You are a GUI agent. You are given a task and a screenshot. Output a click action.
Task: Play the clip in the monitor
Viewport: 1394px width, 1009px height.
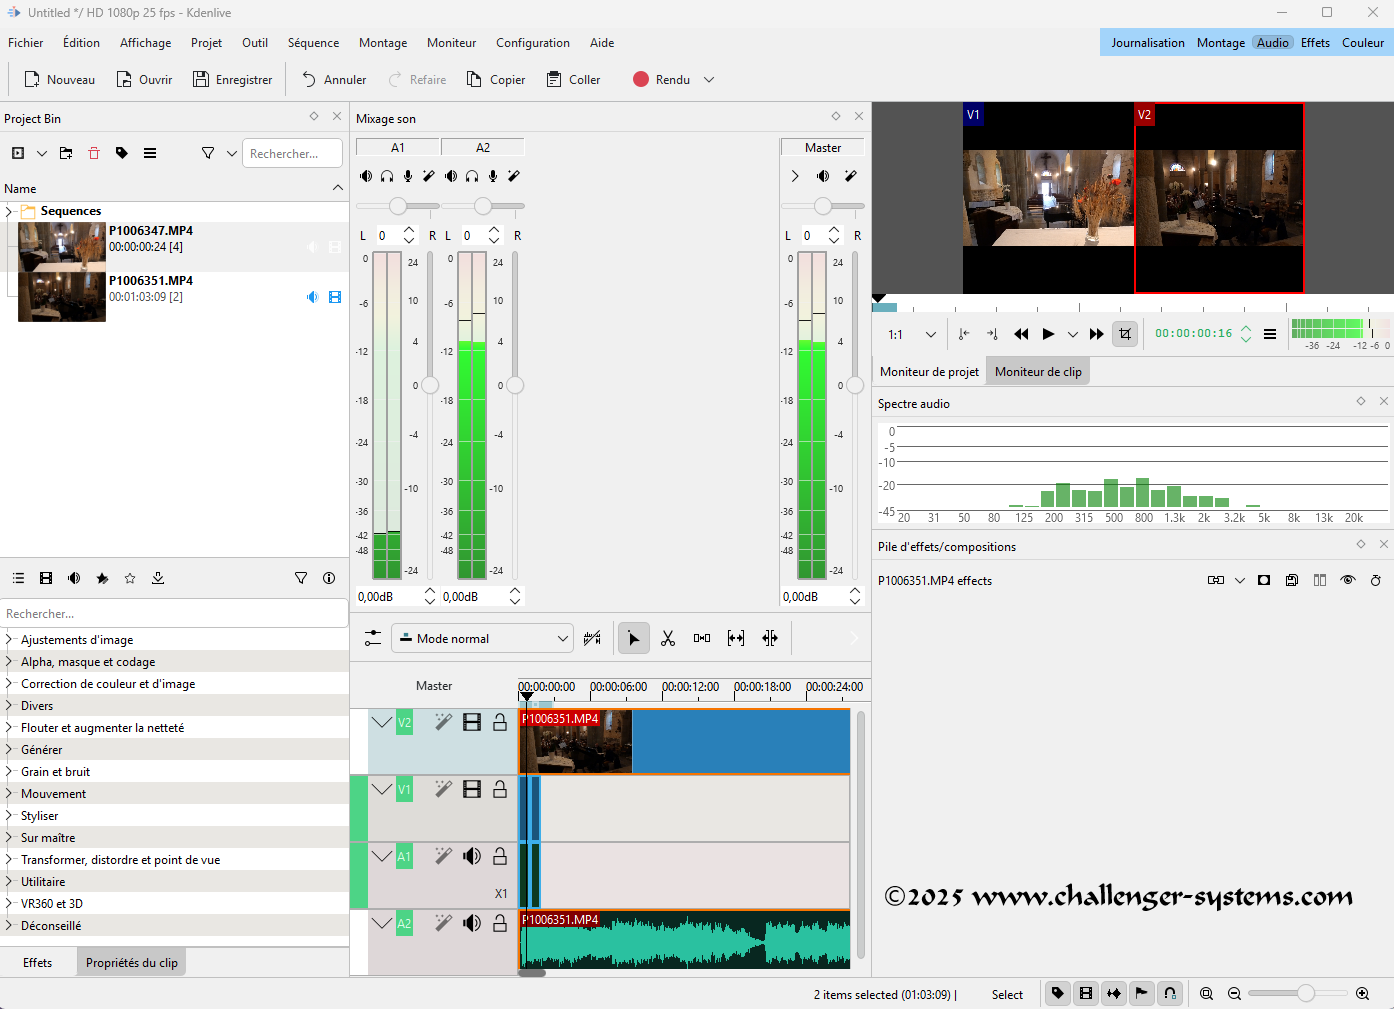coord(1048,334)
